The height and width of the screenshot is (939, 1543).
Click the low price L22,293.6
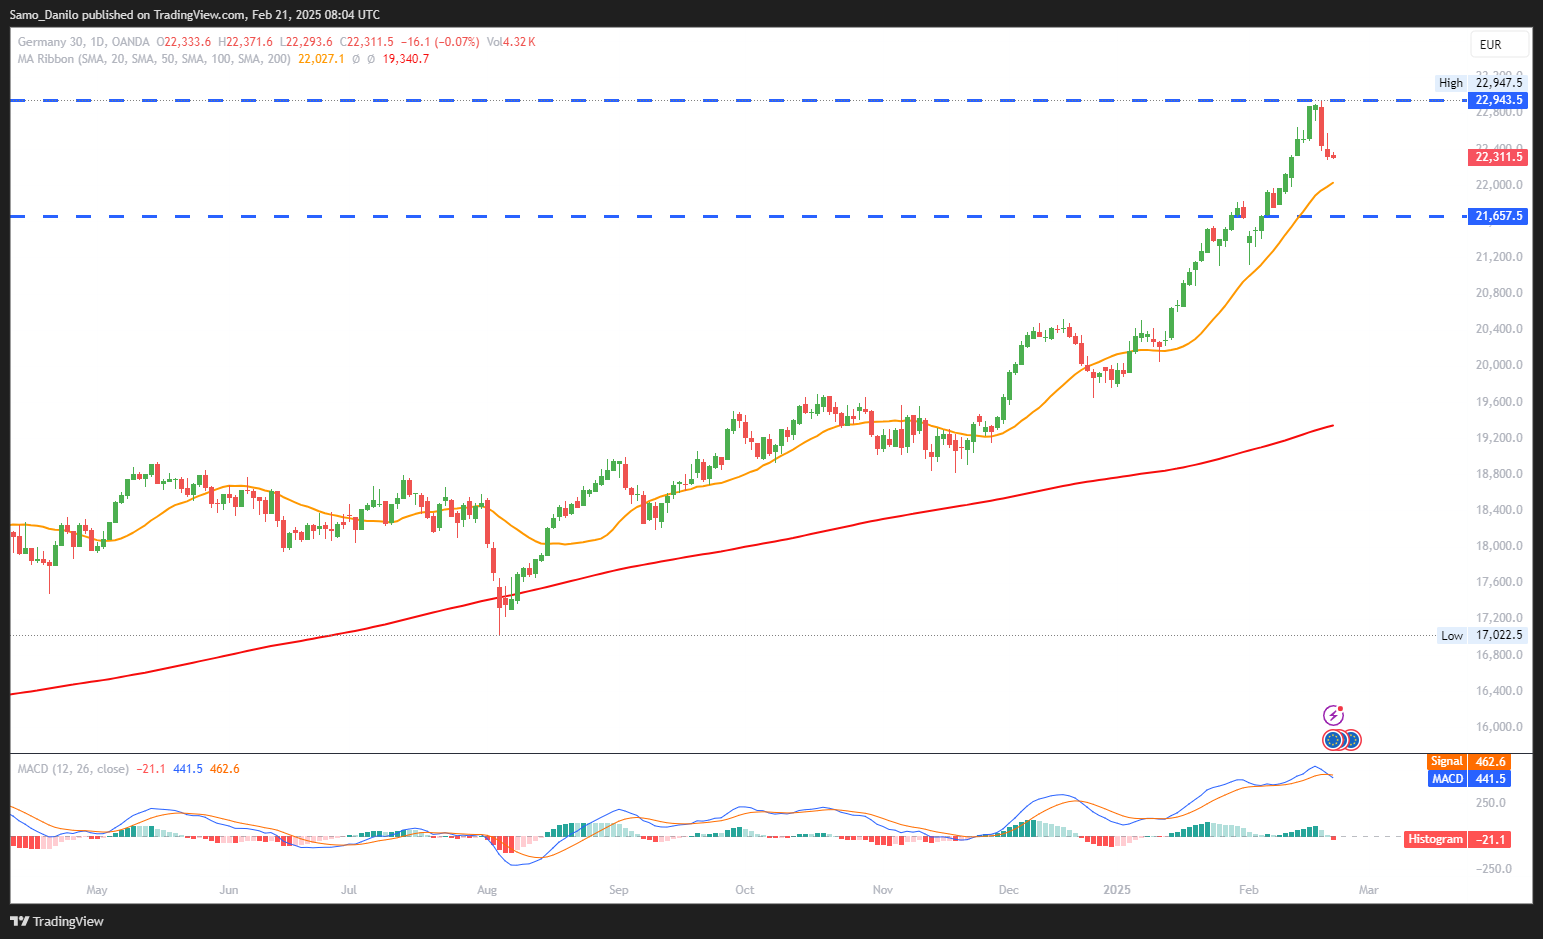(x=306, y=42)
